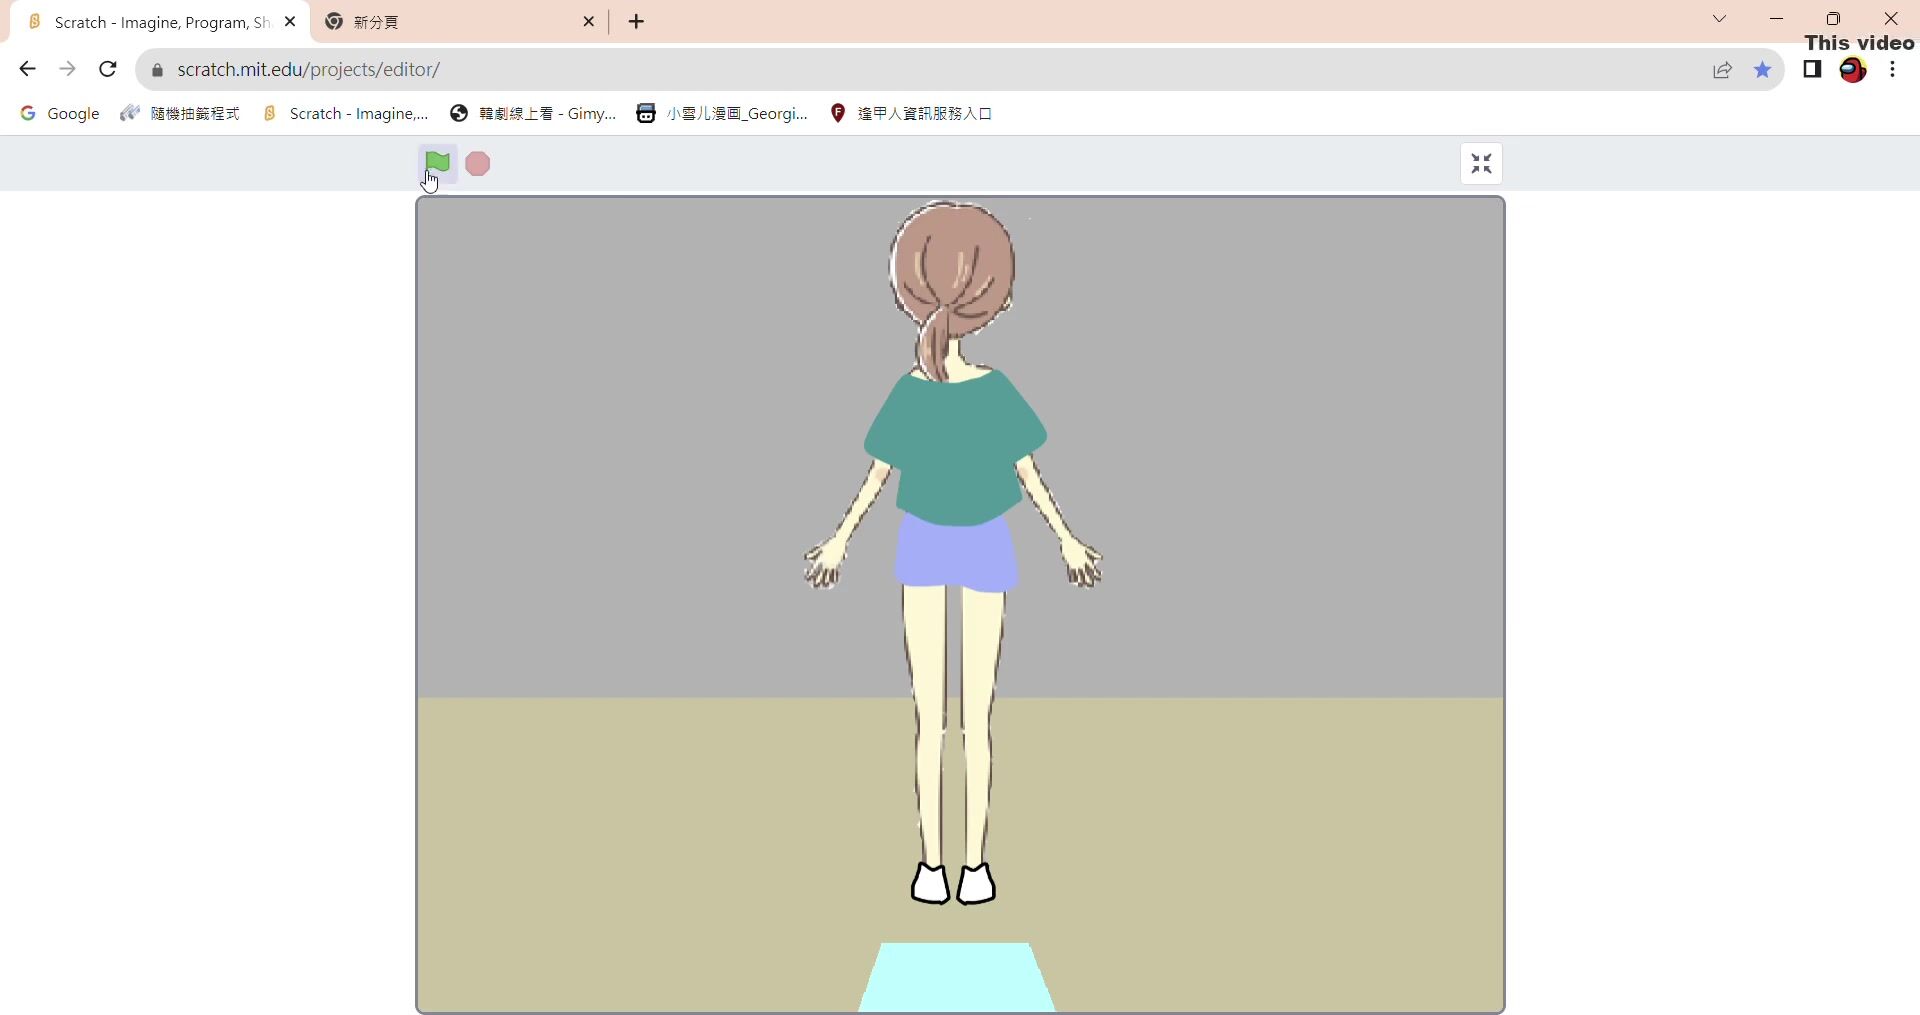Open the Google bookmark
This screenshot has height=1015, width=1920.
[60, 114]
